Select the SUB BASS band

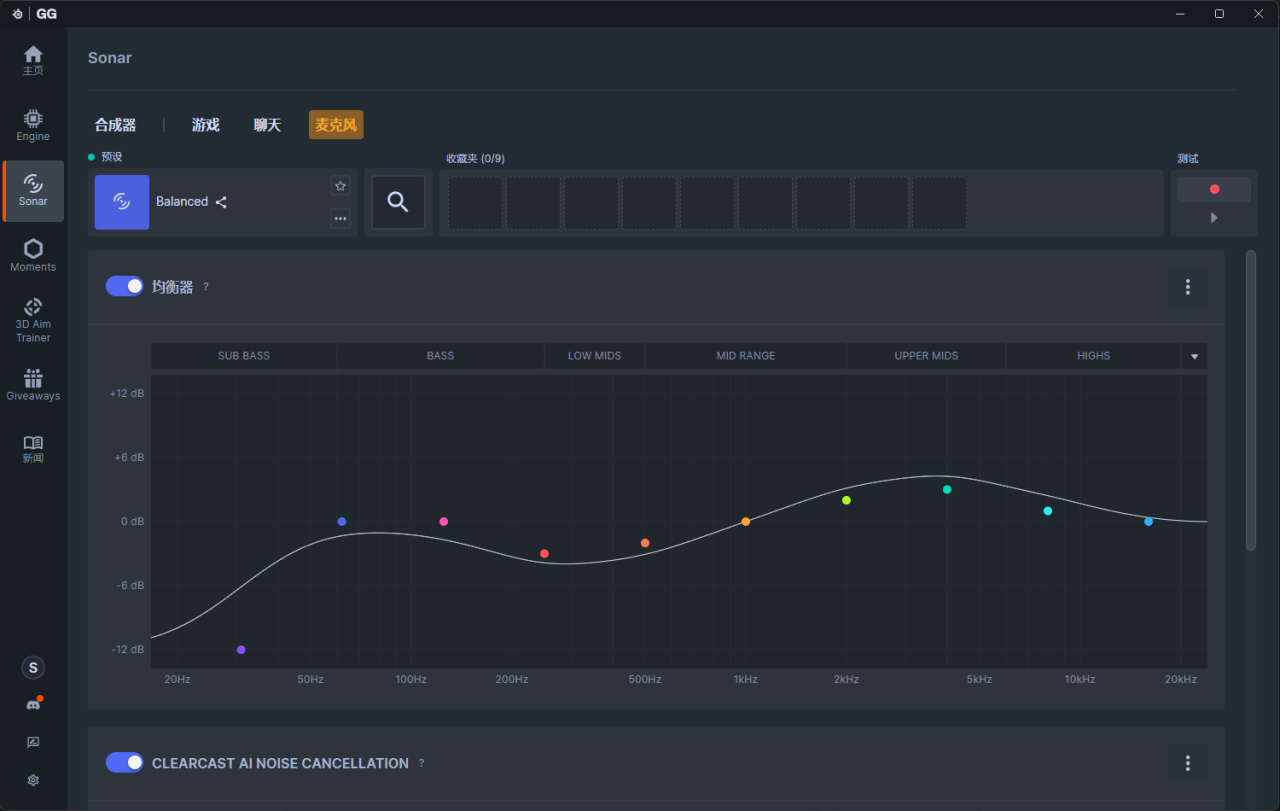[x=244, y=356]
